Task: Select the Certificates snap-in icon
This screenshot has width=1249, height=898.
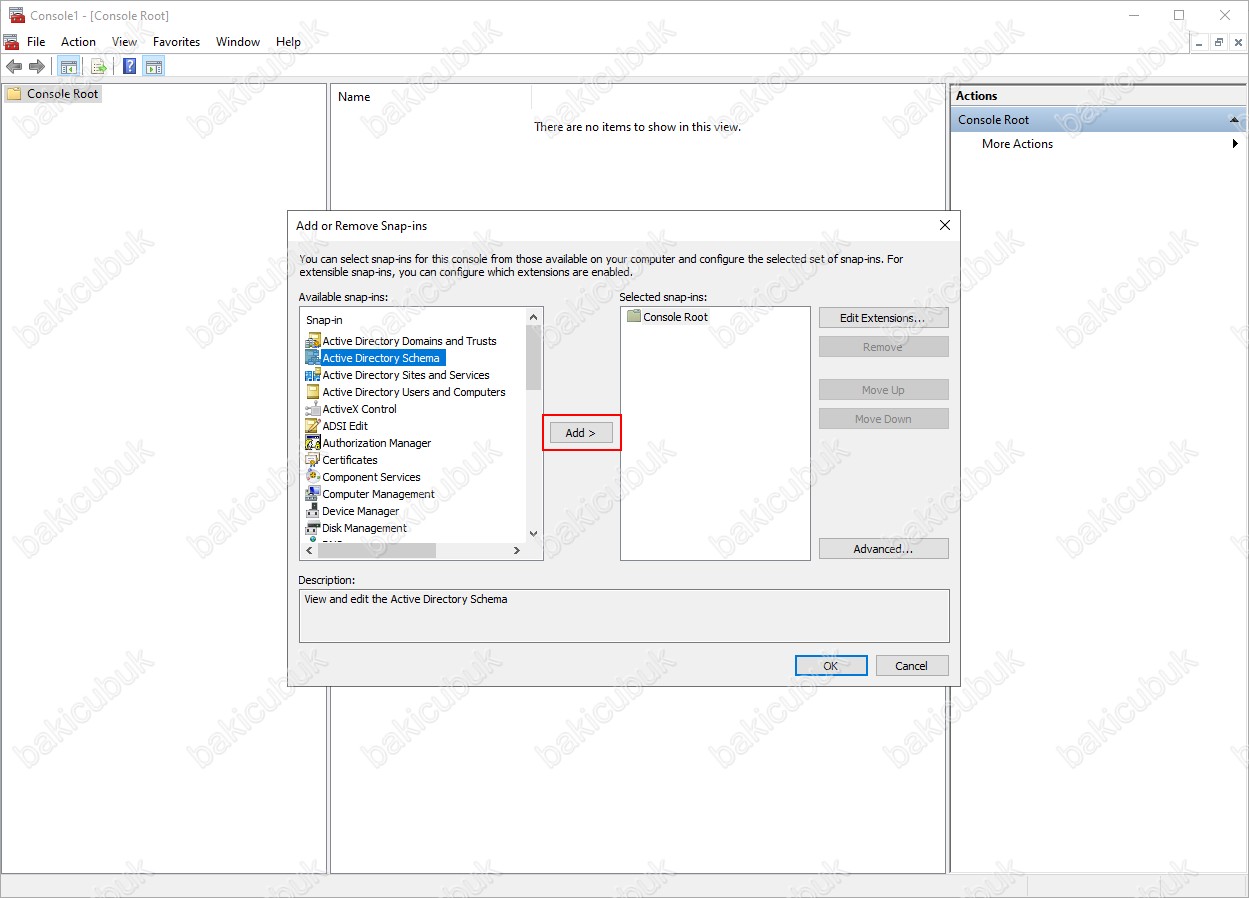Action: (x=313, y=460)
